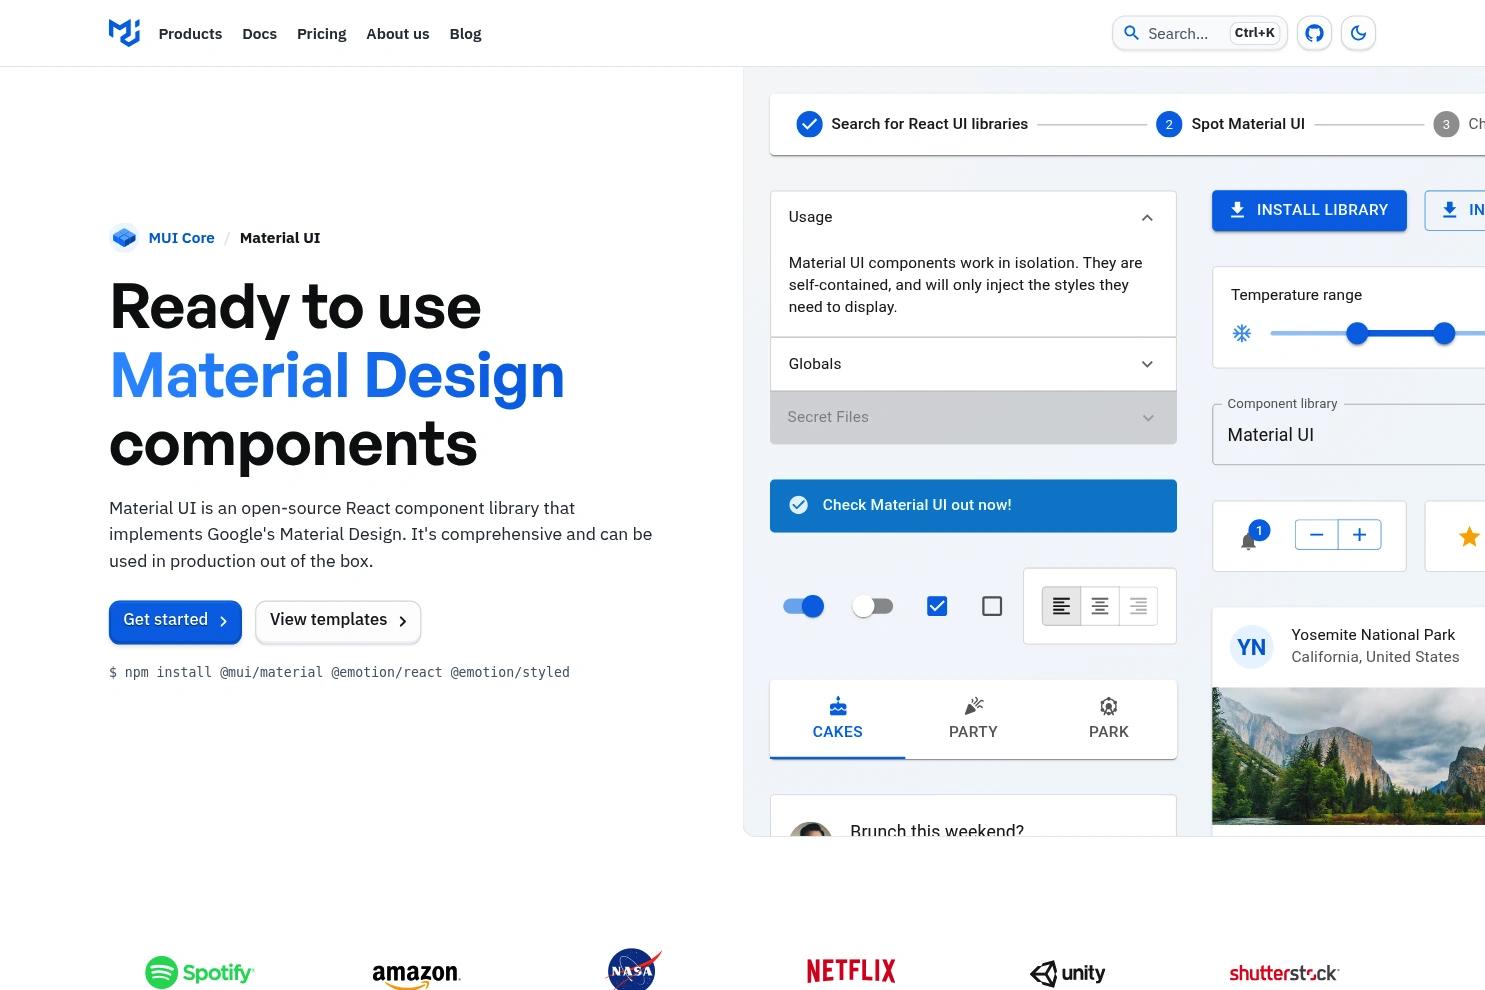Open the Component library dropdown
1485x990 pixels.
click(1349, 435)
